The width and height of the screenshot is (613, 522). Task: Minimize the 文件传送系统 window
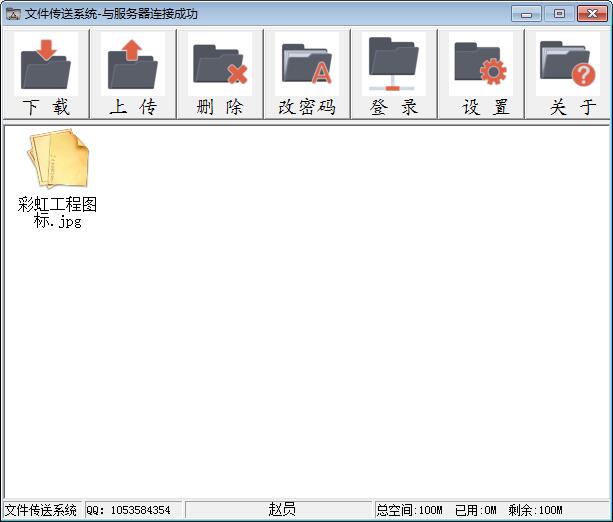[x=526, y=14]
